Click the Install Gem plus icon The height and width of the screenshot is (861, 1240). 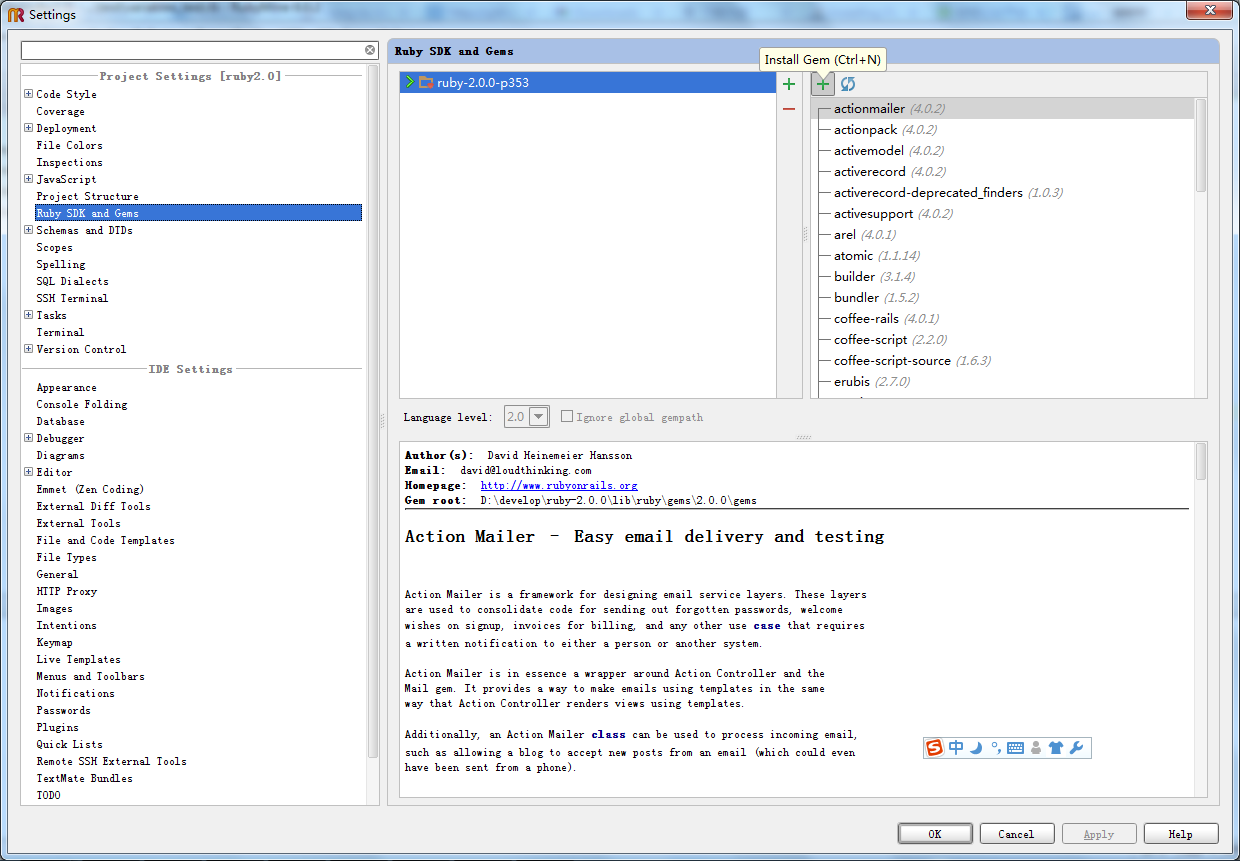point(822,85)
